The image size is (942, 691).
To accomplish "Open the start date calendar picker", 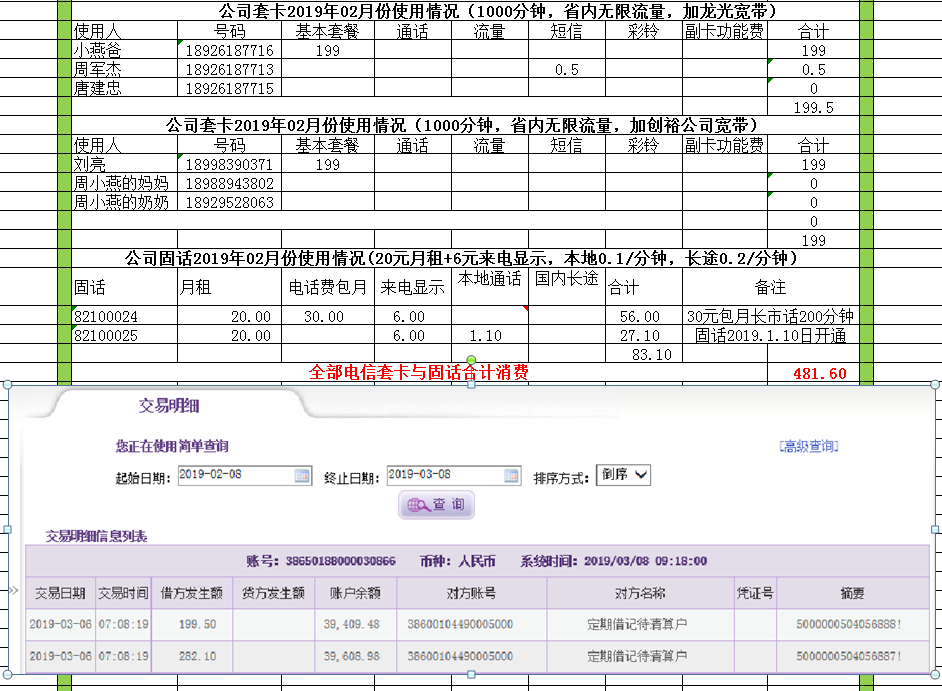I will pyautogui.click(x=303, y=476).
